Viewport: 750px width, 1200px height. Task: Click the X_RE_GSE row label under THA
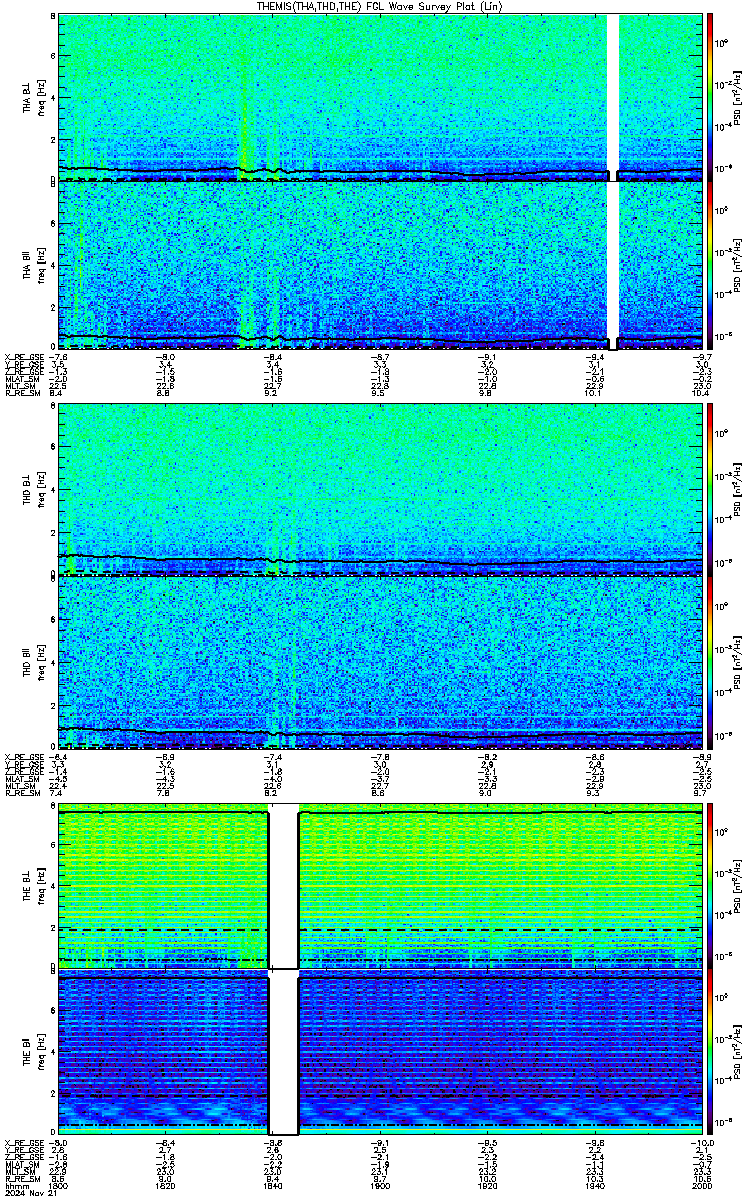24,356
